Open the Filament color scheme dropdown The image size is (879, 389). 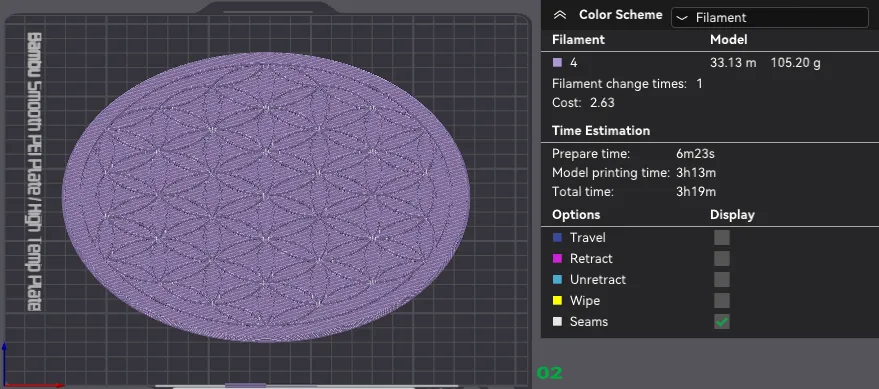pos(769,17)
